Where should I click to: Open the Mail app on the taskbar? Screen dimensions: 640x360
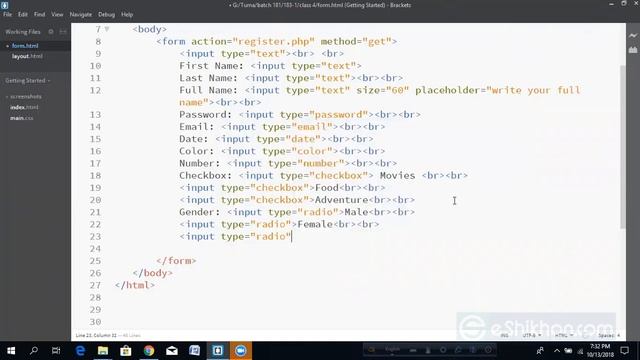click(x=172, y=351)
